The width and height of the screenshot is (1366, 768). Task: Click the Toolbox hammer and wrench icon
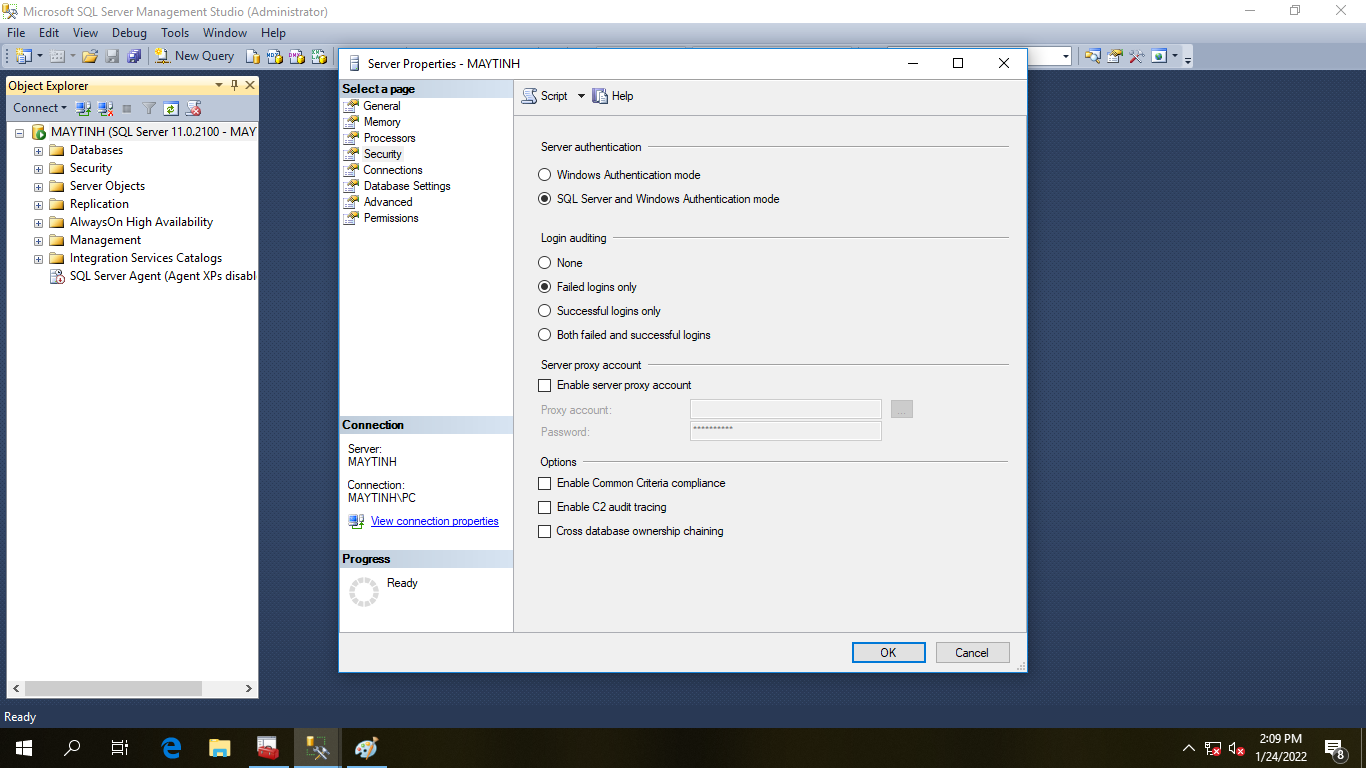[1136, 56]
